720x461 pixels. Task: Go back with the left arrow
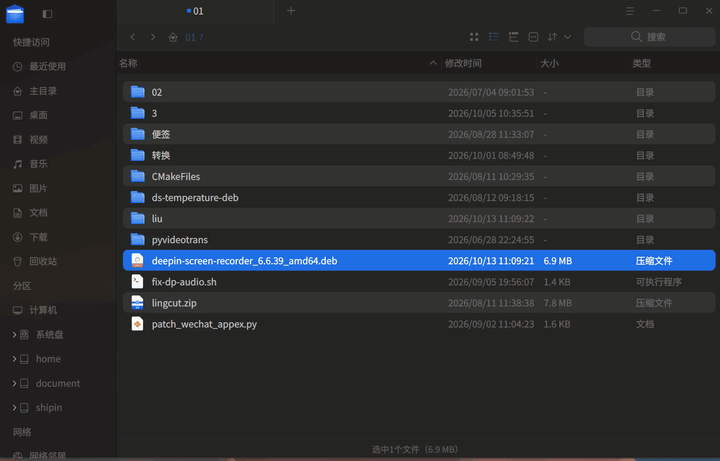(133, 37)
